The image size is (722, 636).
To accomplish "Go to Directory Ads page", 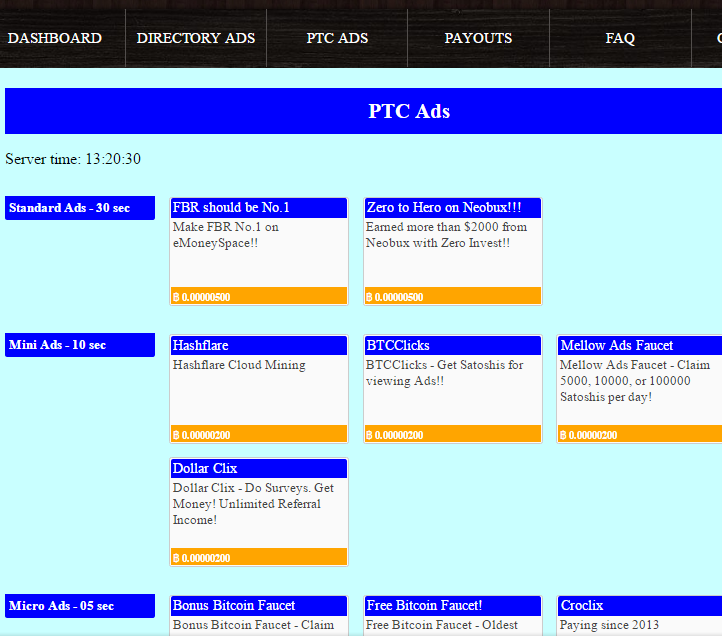I will coord(196,38).
